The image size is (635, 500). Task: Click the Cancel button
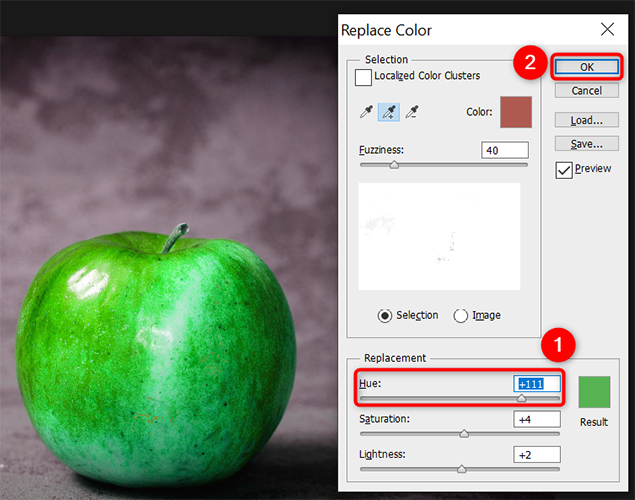point(587,90)
